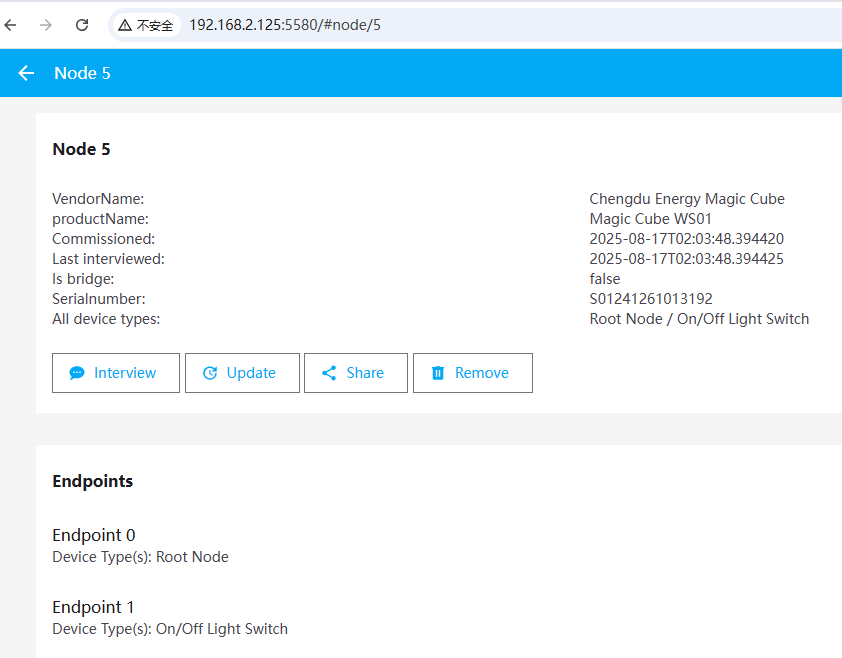Click the Endpoints section heading
This screenshot has width=842, height=658.
coord(92,481)
